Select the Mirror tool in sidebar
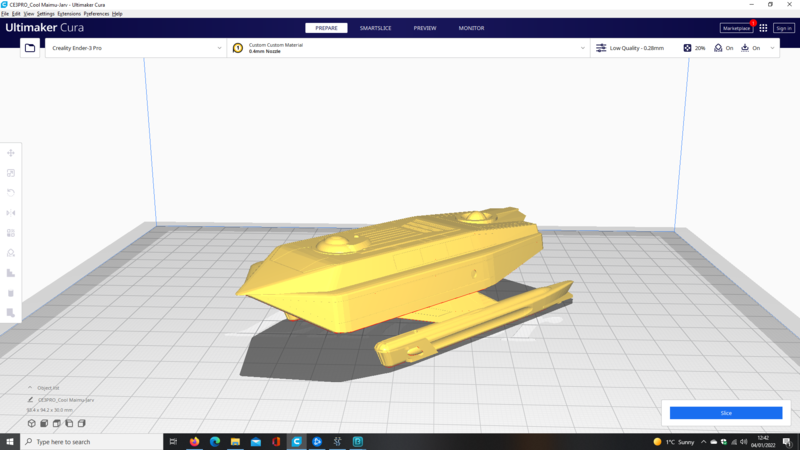Image resolution: width=800 pixels, height=450 pixels. (11, 213)
